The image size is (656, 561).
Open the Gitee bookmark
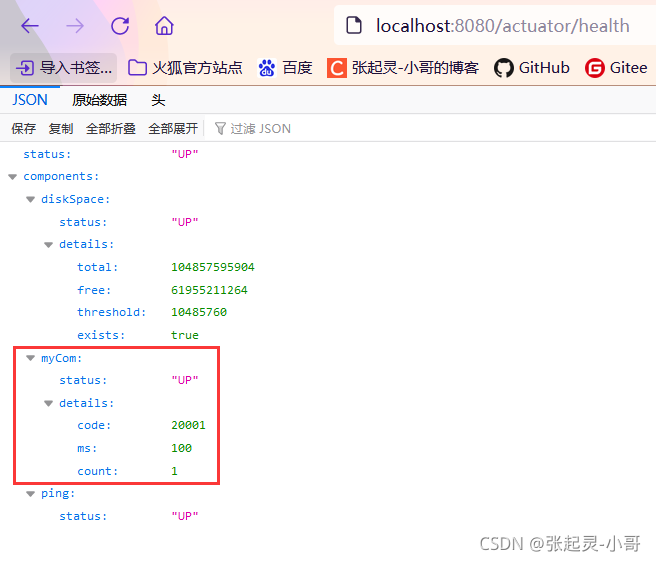click(616, 68)
